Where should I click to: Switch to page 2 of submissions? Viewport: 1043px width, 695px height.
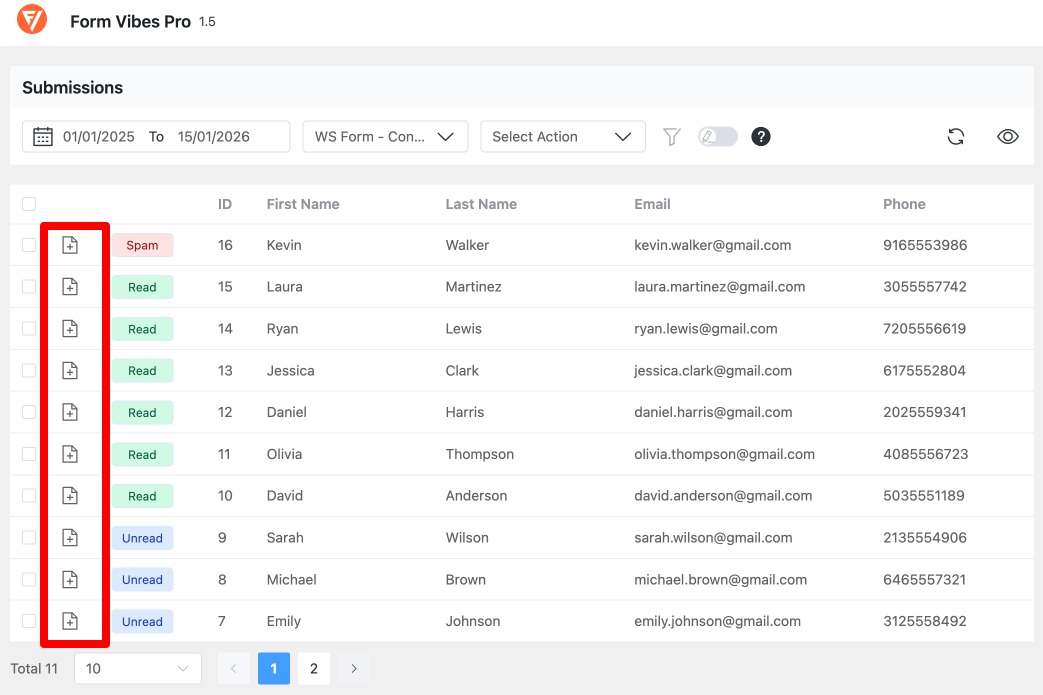pos(314,668)
